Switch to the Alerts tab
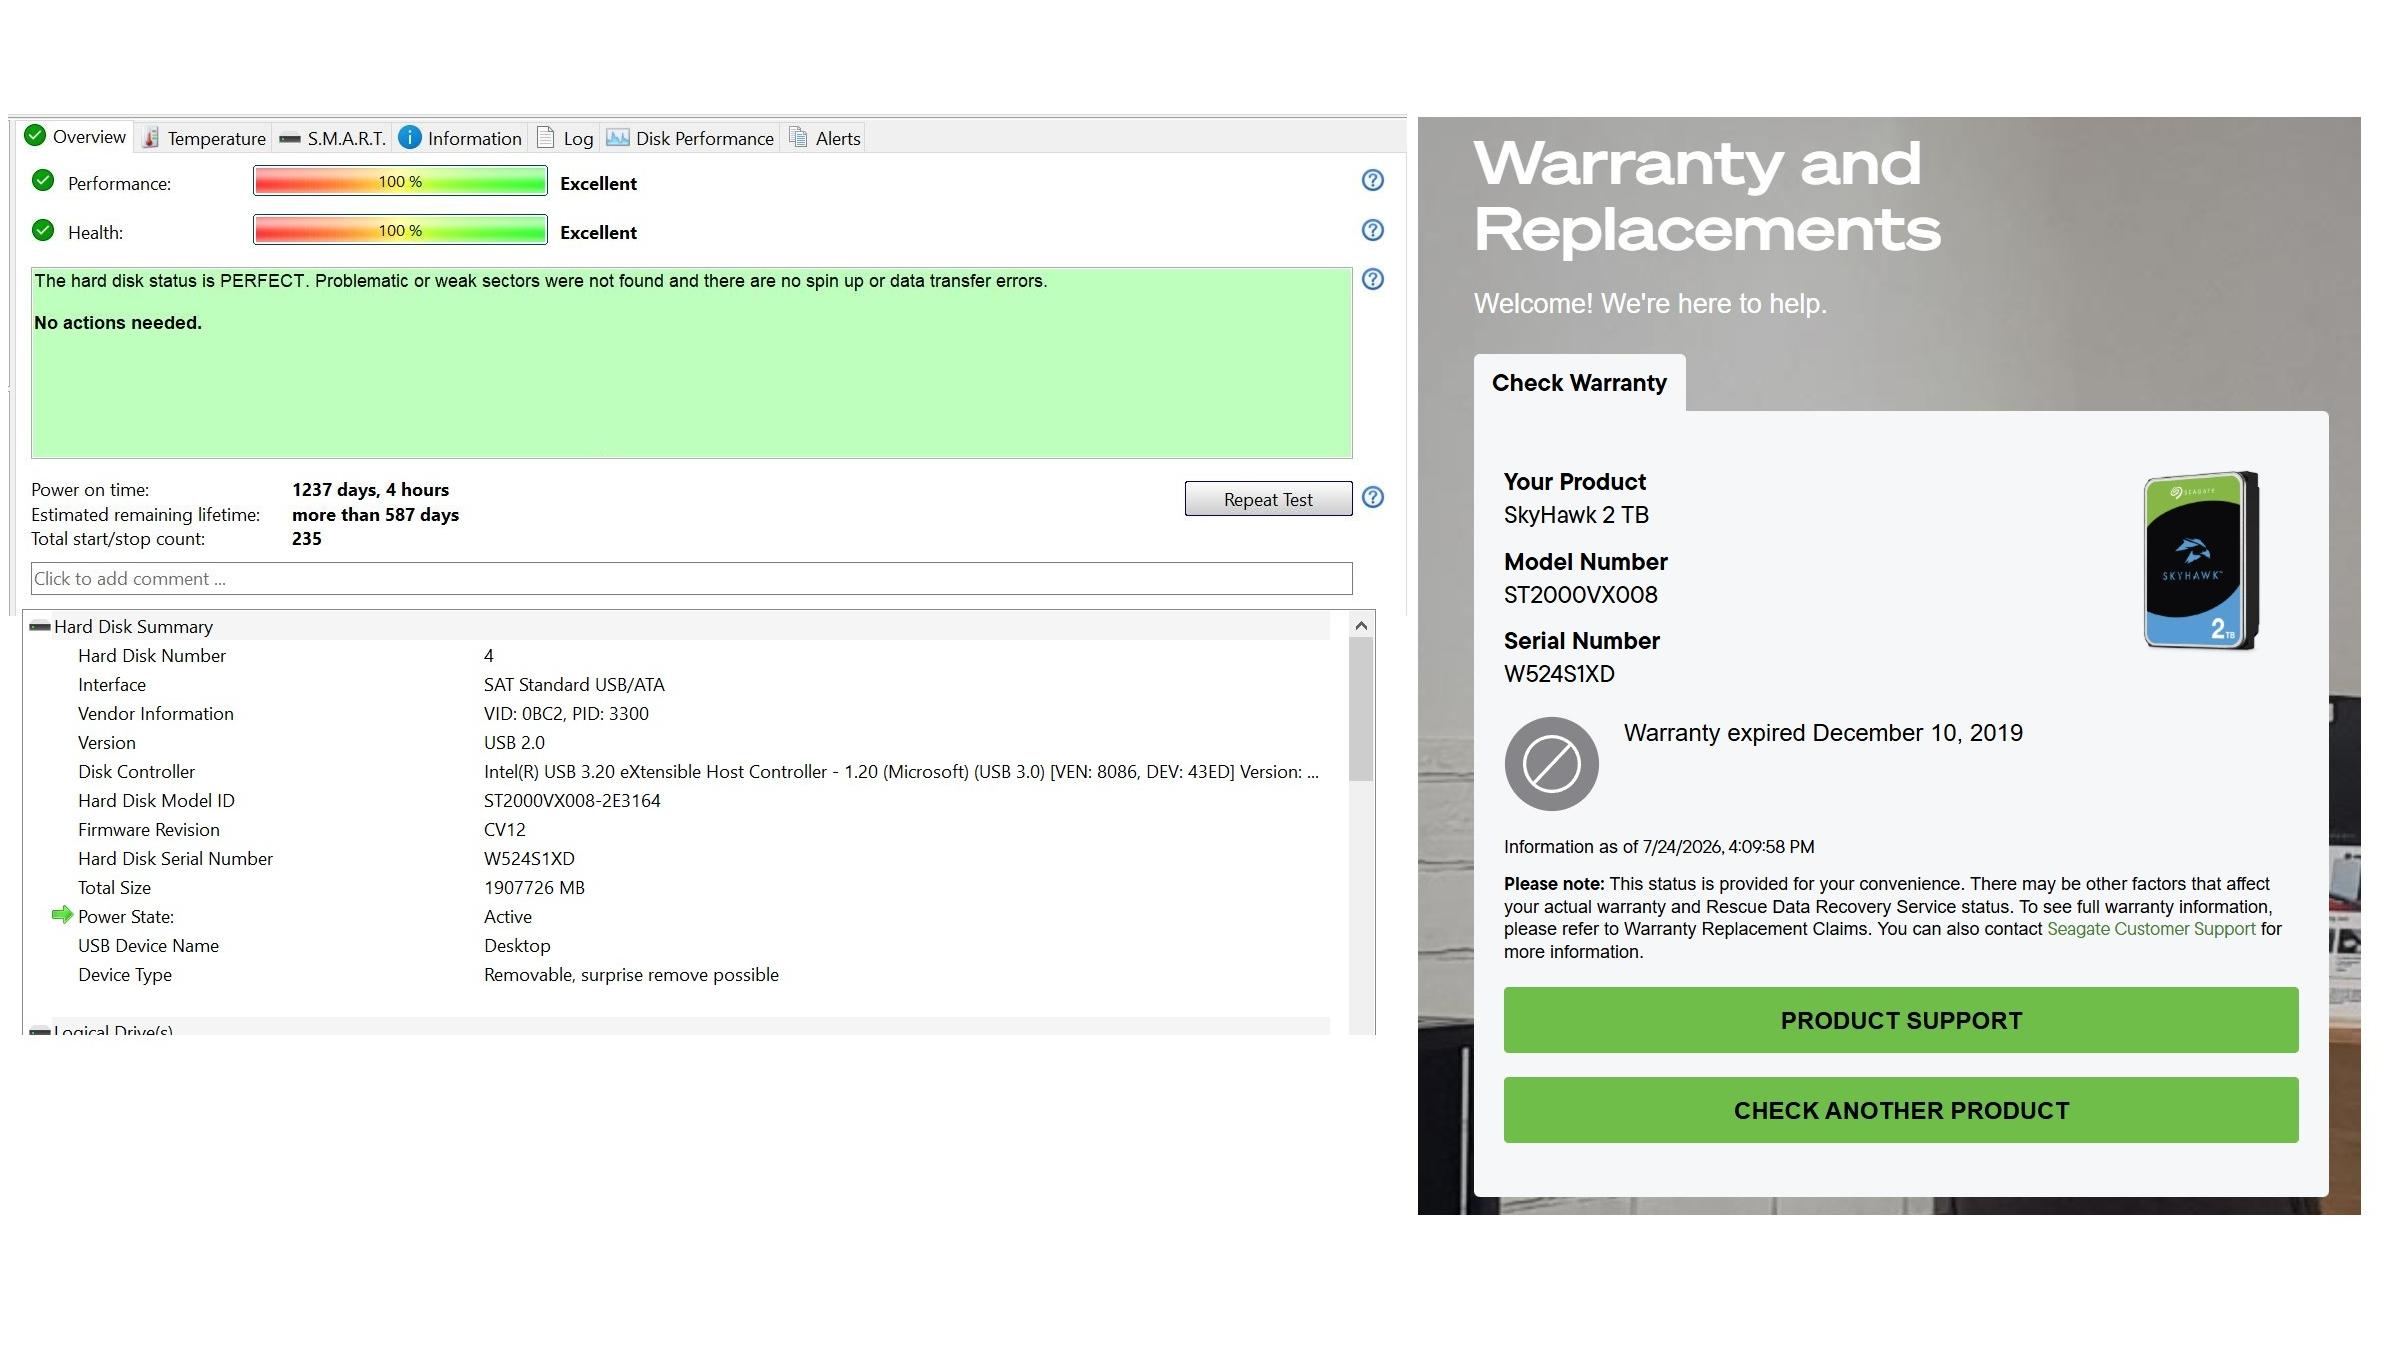 (x=825, y=138)
